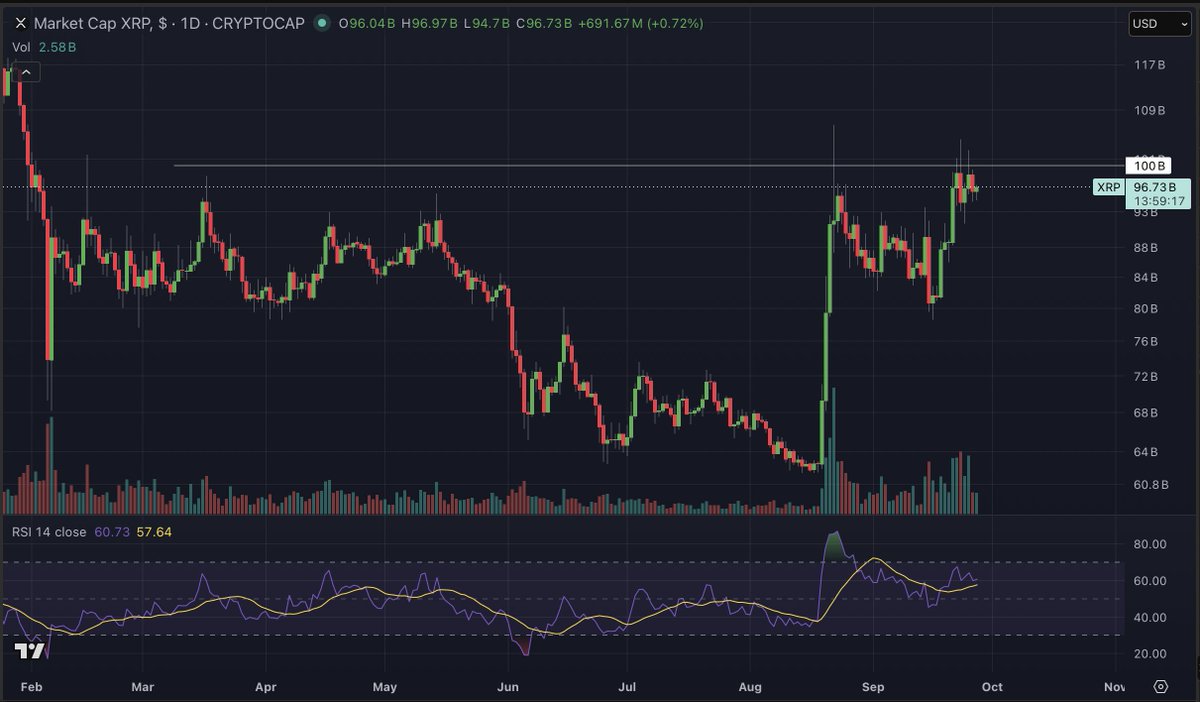This screenshot has height=702, width=1200.
Task: Click the Vol 2.58B indicator label
Action: pos(44,47)
